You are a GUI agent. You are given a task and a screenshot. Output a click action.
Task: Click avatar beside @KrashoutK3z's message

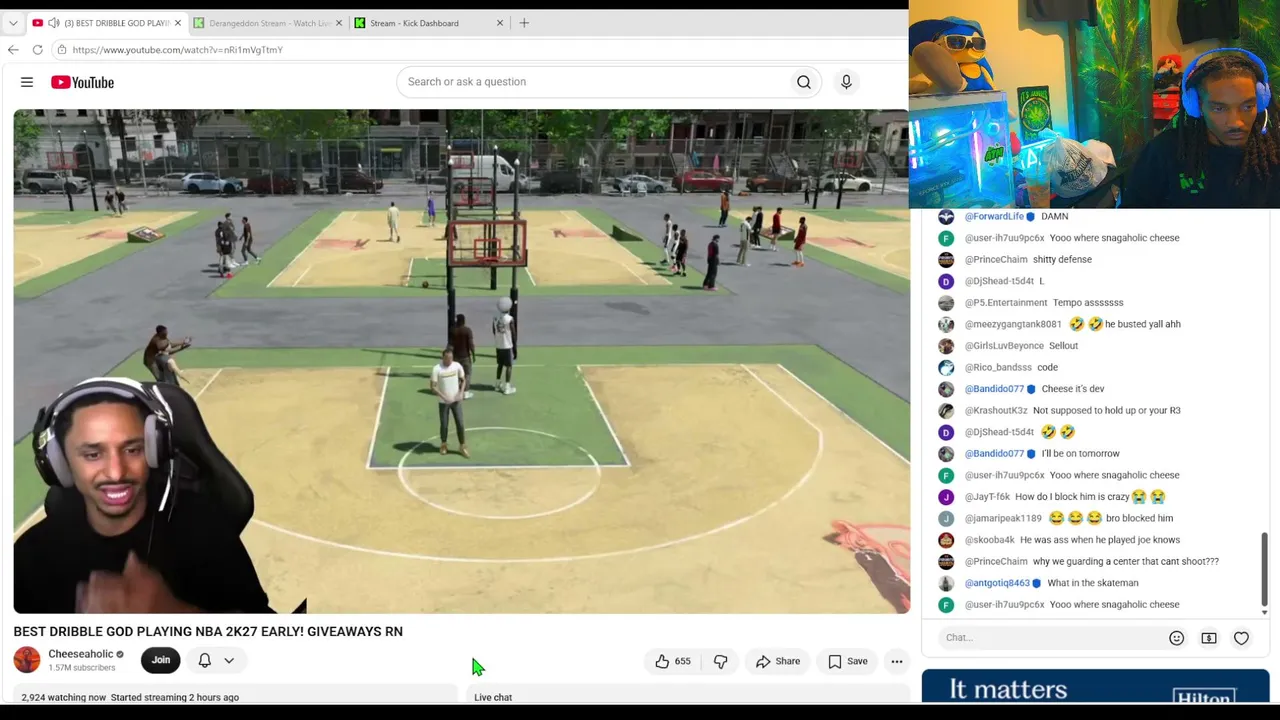tap(946, 410)
